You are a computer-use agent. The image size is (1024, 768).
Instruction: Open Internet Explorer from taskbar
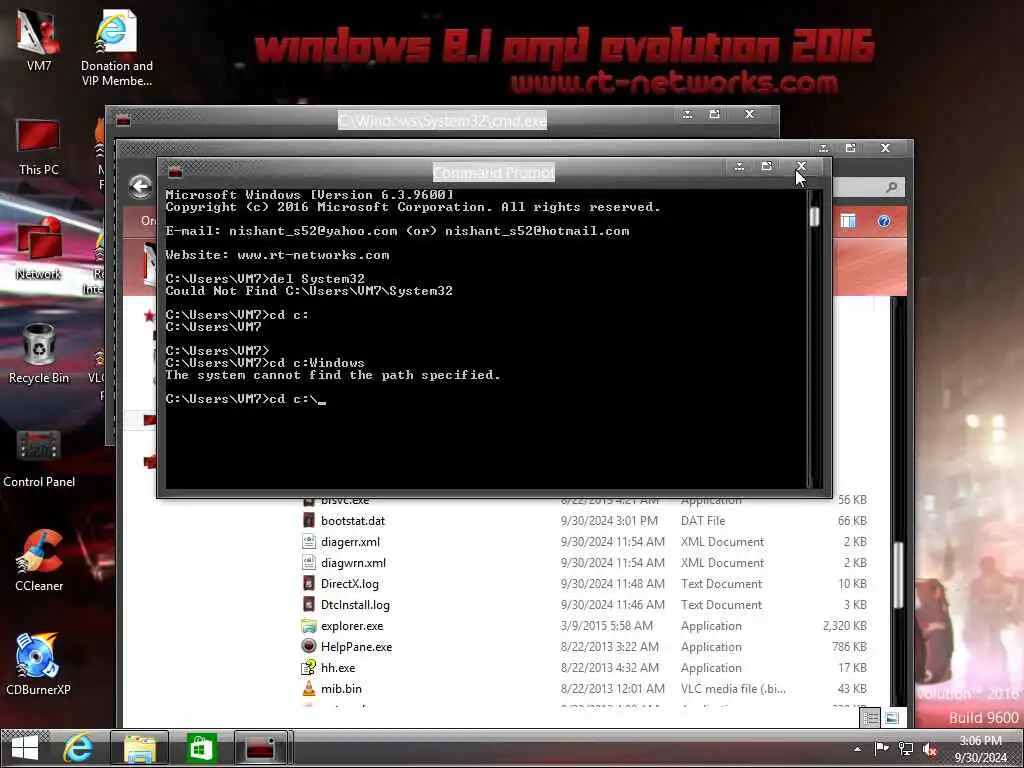pos(78,748)
